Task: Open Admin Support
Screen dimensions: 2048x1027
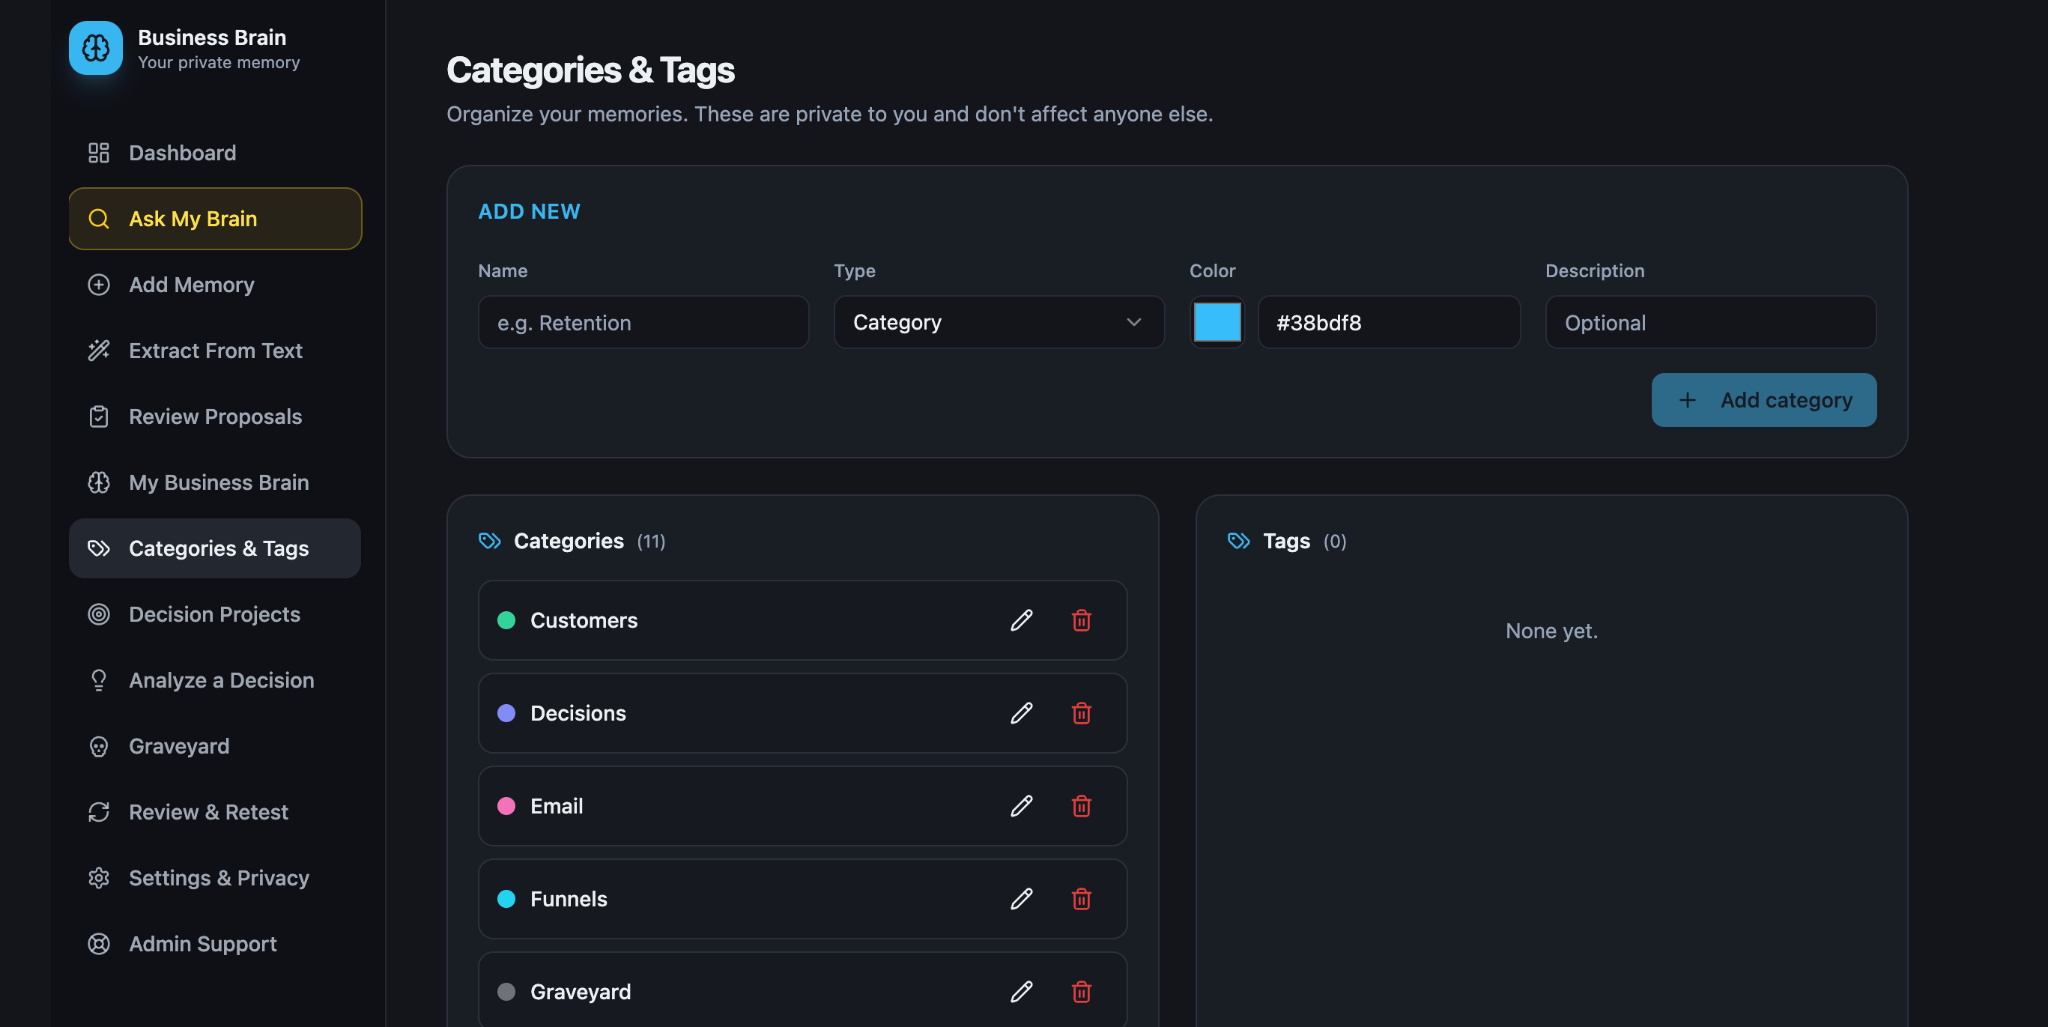Action: click(215, 945)
